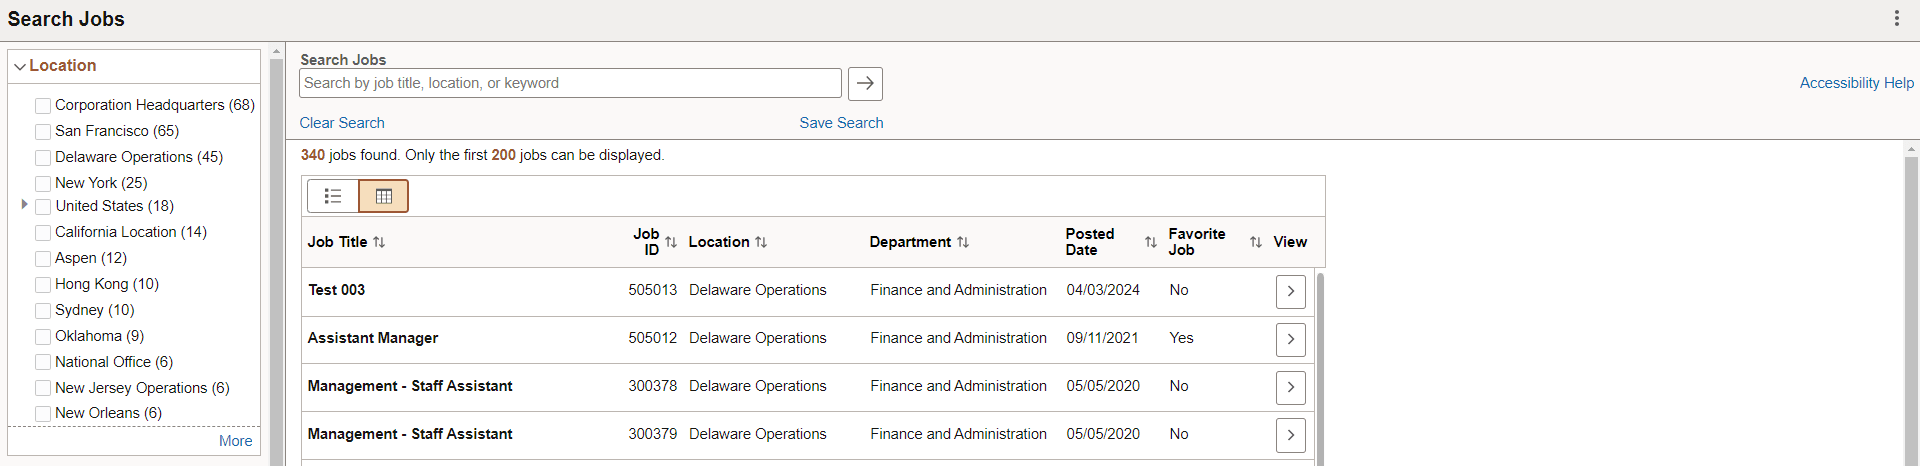Open the three-dot actions menu
Screen dimensions: 1920x466
point(1896,19)
